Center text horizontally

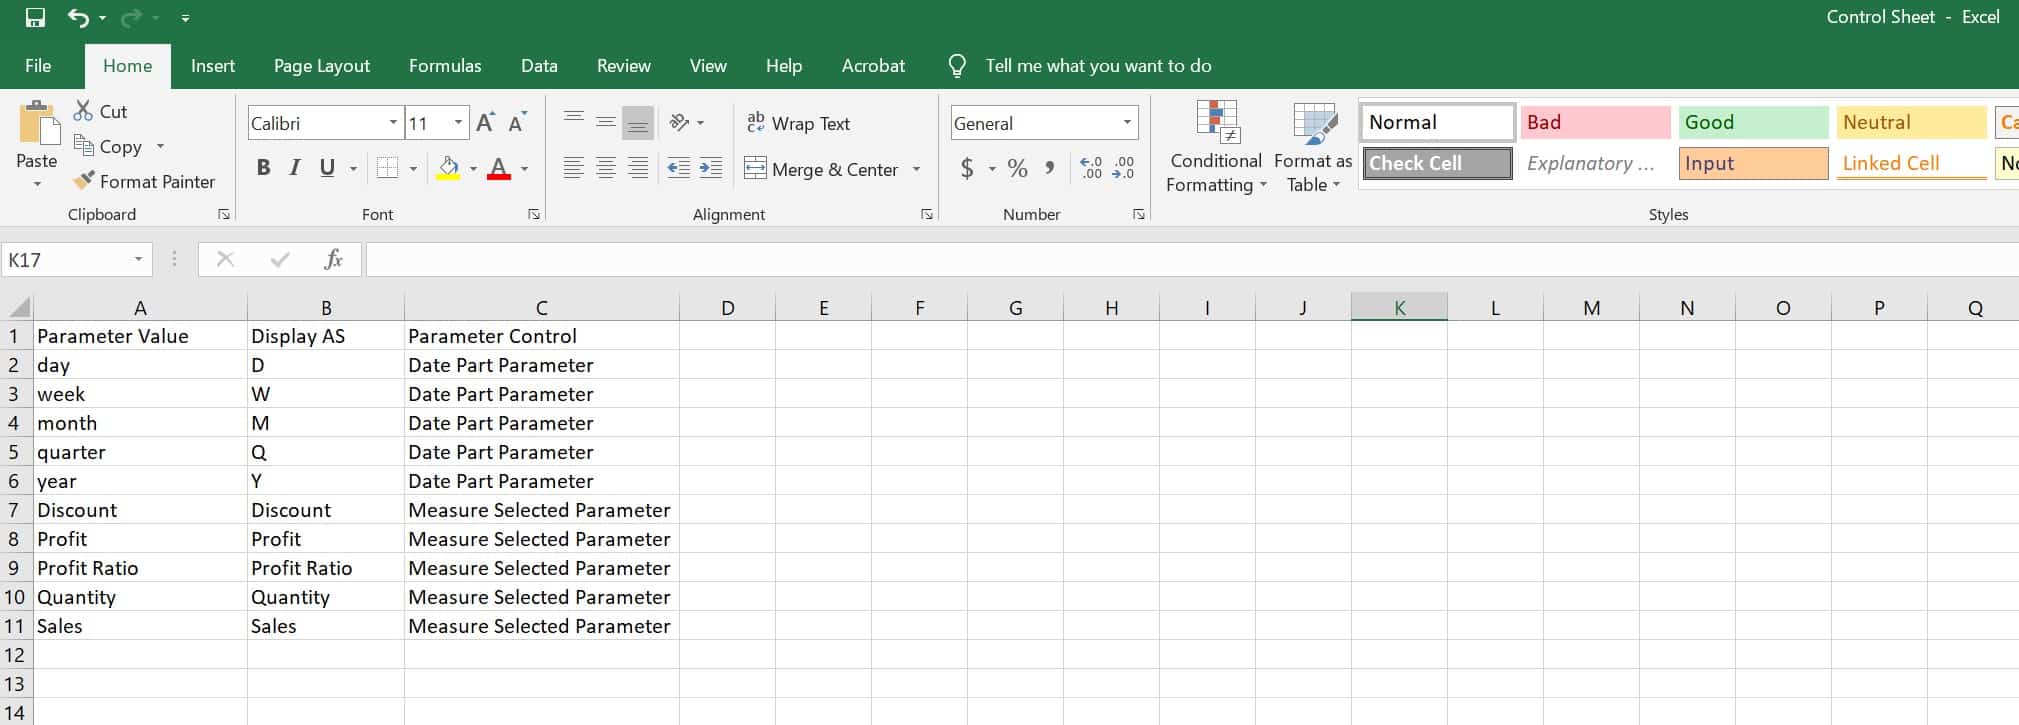coord(606,168)
